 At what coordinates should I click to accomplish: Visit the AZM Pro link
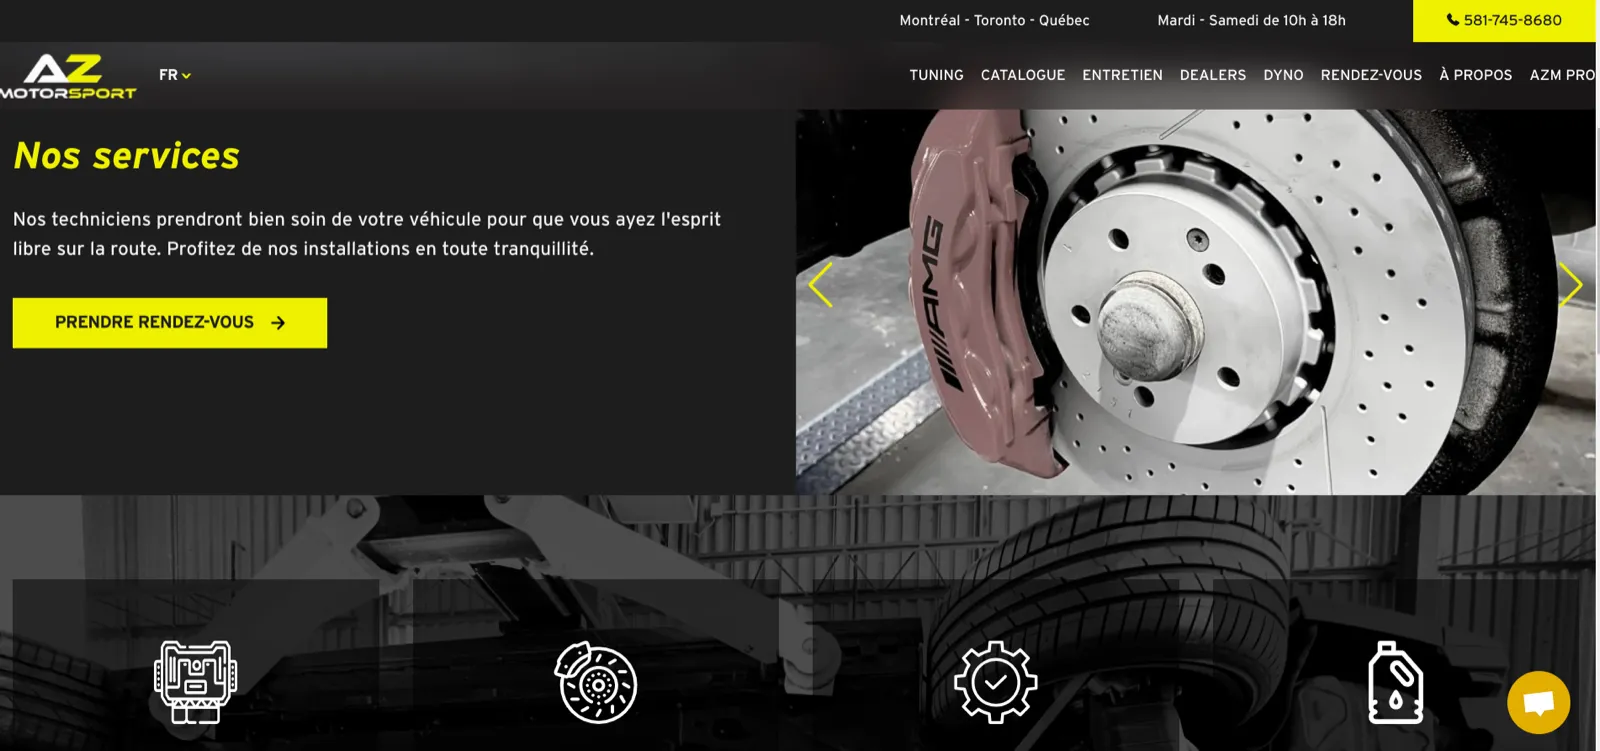tap(1562, 75)
